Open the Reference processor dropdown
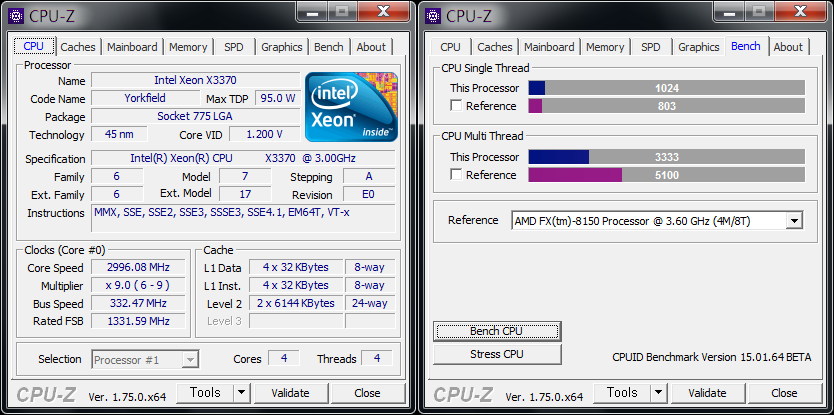 [x=794, y=221]
